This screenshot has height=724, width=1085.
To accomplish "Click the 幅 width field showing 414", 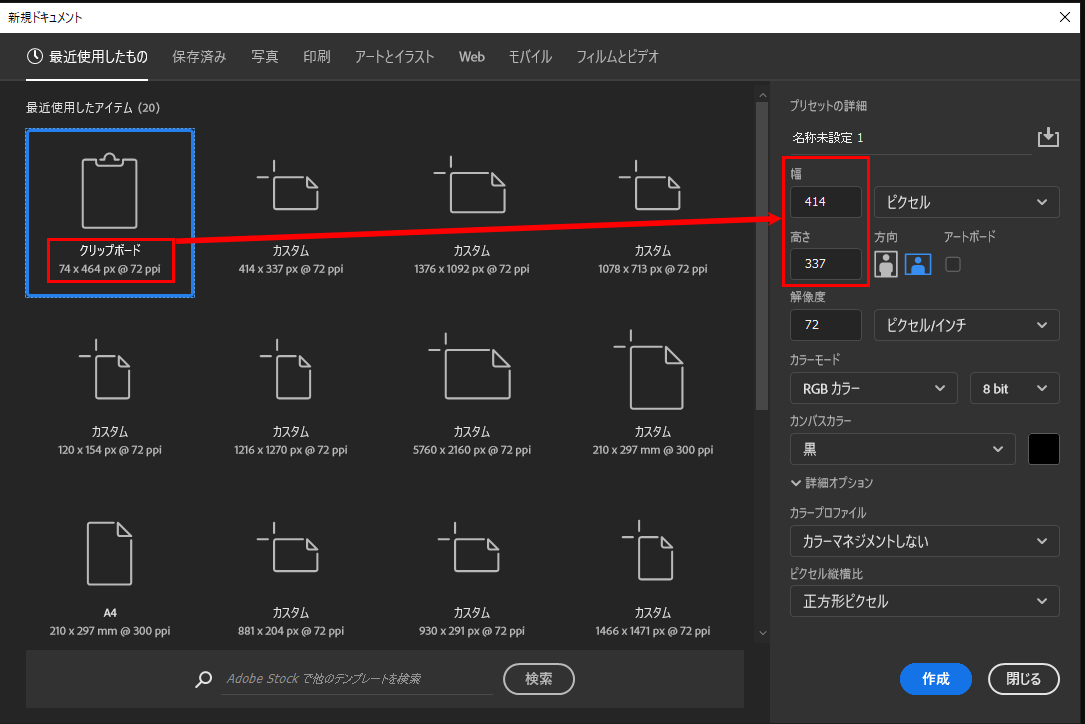I will [x=826, y=202].
